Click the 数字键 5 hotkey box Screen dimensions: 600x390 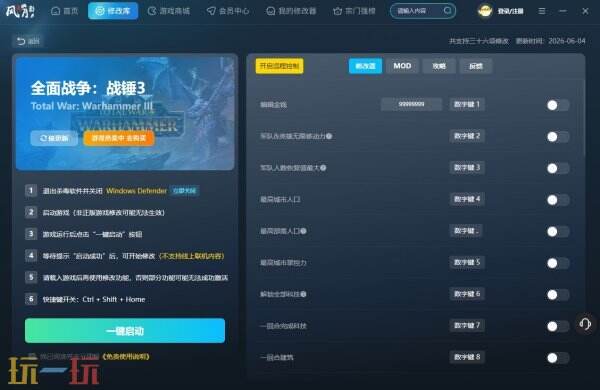467,262
